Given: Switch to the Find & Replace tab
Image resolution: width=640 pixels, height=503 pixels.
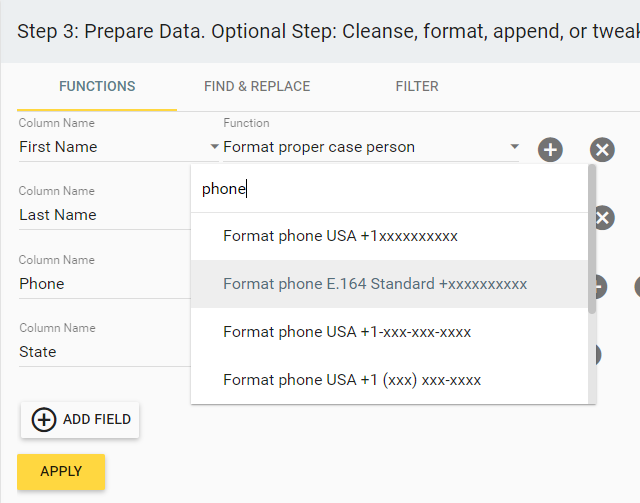Looking at the screenshot, I should point(257,86).
